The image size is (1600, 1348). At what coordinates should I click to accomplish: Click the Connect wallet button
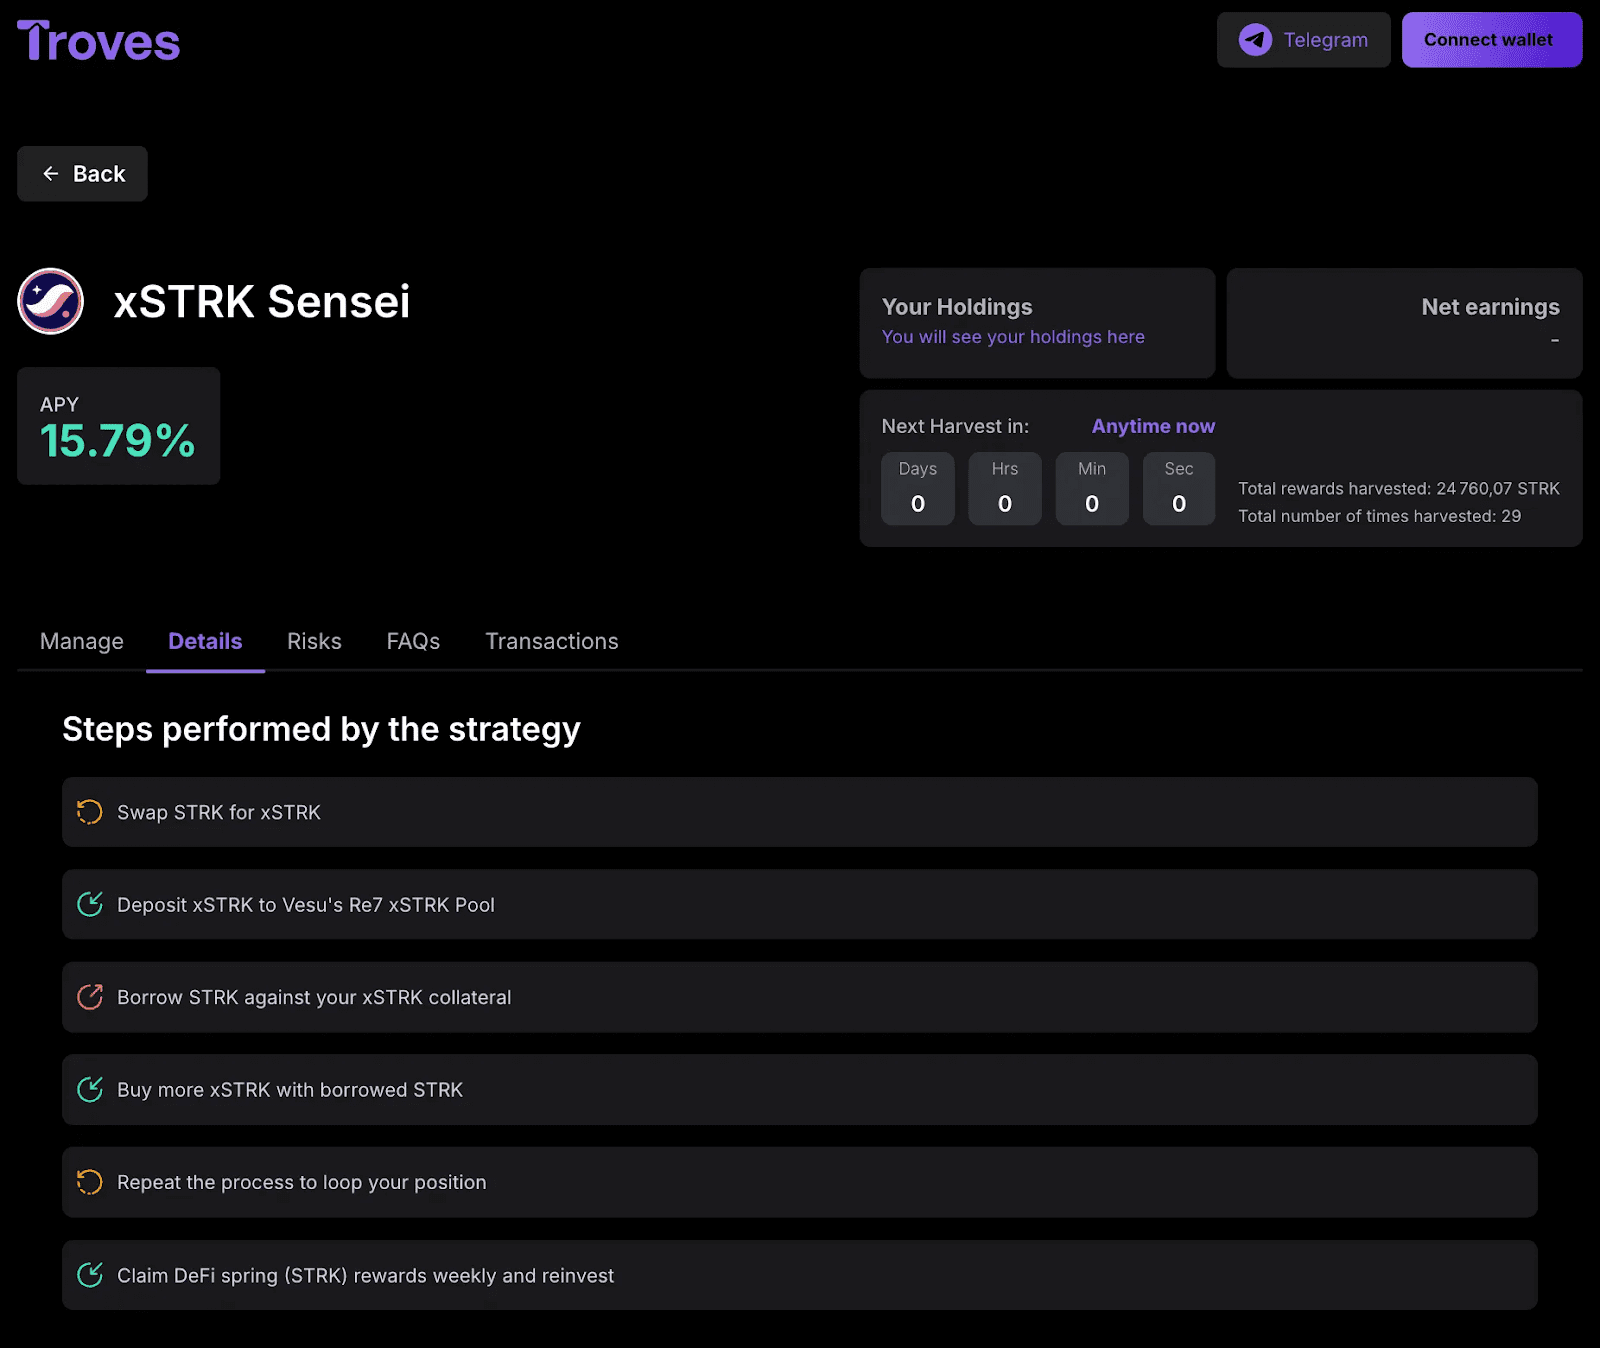pyautogui.click(x=1491, y=40)
